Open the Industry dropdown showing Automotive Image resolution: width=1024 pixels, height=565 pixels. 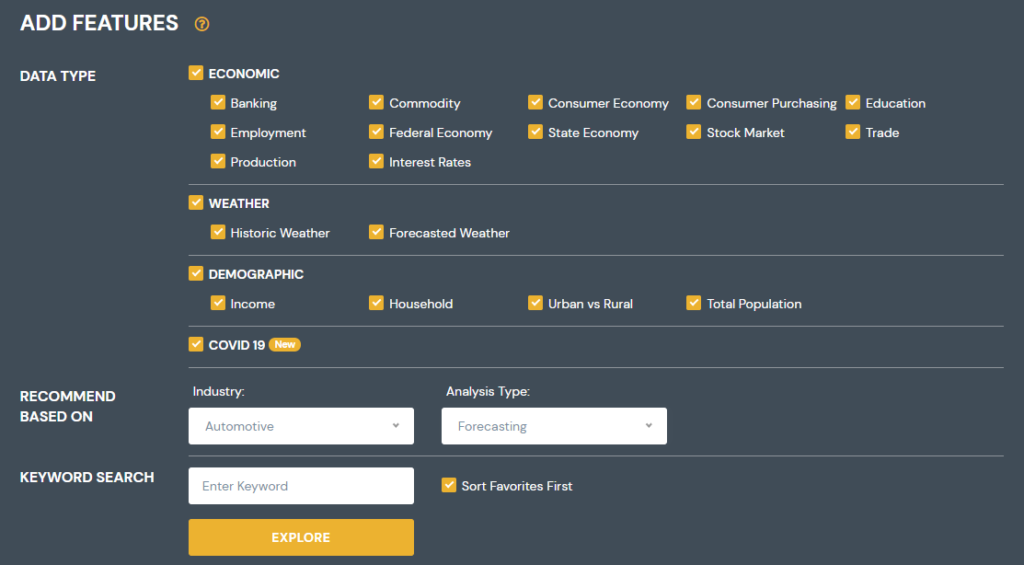pyautogui.click(x=301, y=426)
